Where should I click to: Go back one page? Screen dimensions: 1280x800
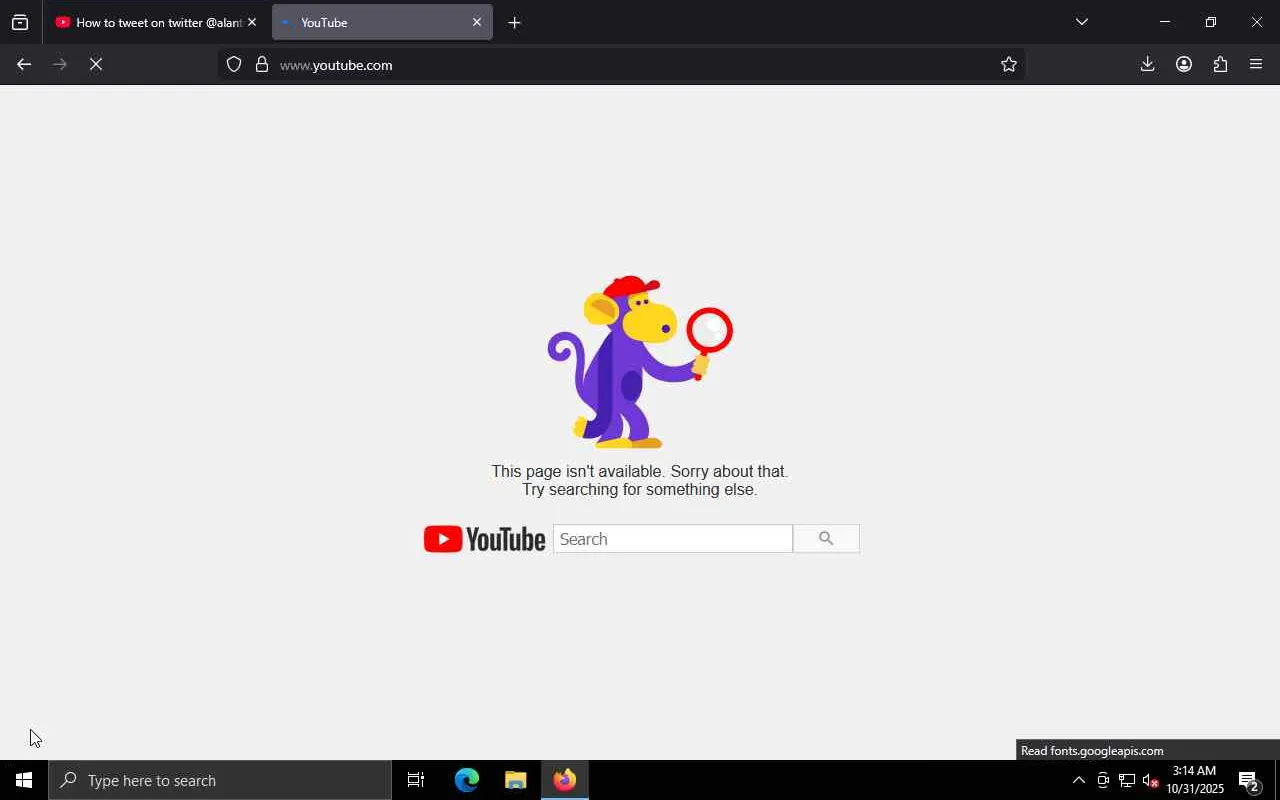24,65
